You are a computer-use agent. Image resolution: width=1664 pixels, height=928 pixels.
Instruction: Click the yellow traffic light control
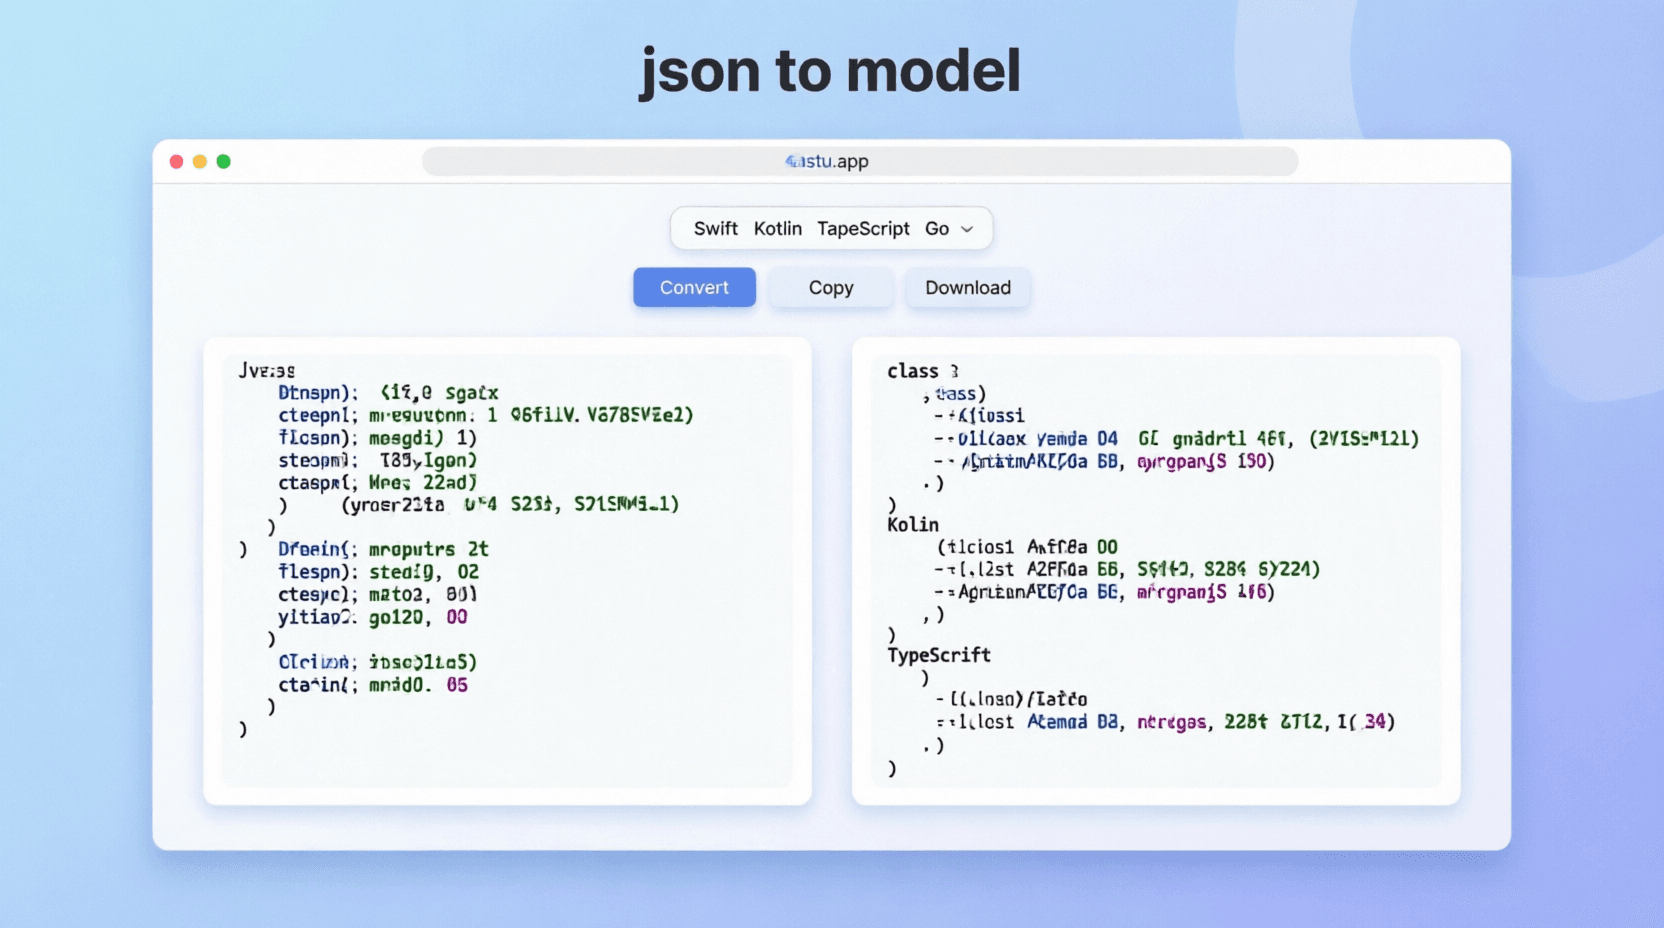tap(200, 161)
